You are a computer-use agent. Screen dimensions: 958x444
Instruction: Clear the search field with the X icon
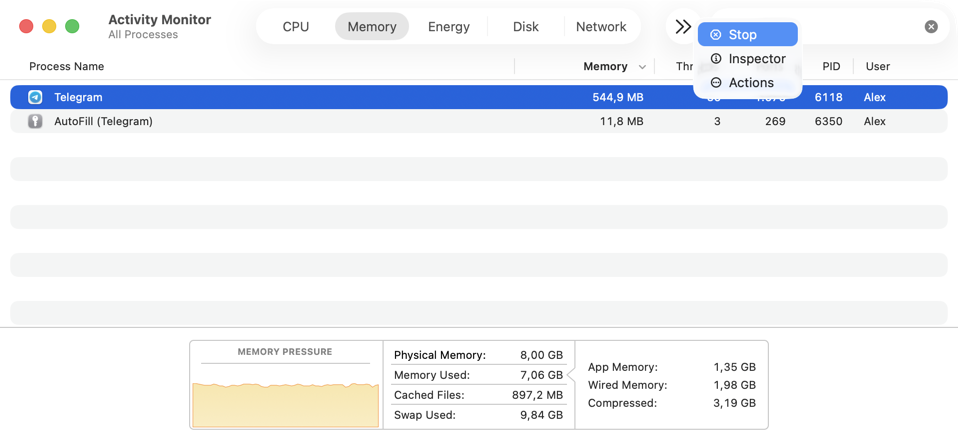click(931, 27)
